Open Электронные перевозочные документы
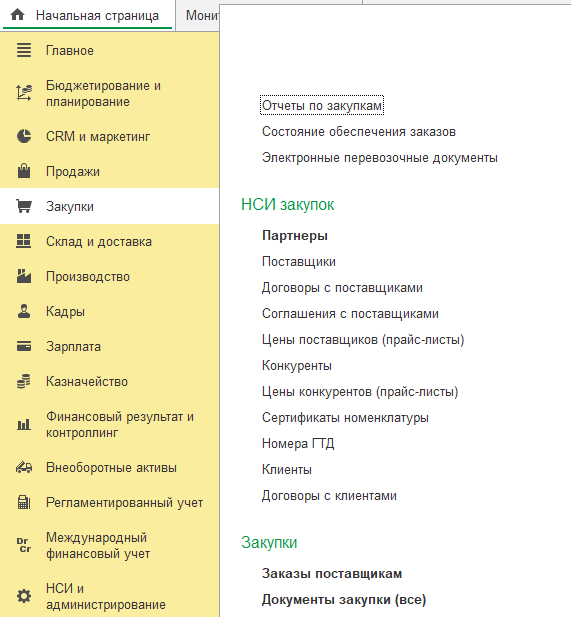This screenshot has width=571, height=617. tap(380, 158)
